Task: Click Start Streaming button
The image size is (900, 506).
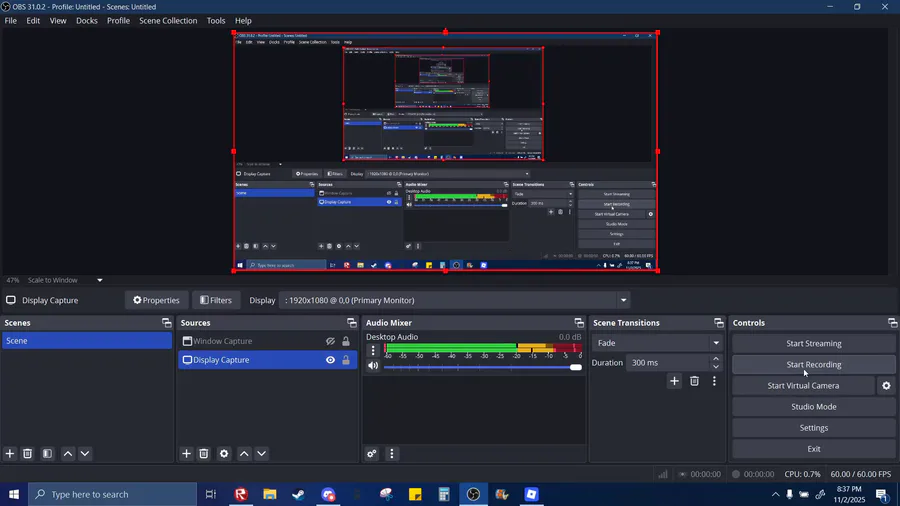Action: (x=813, y=343)
